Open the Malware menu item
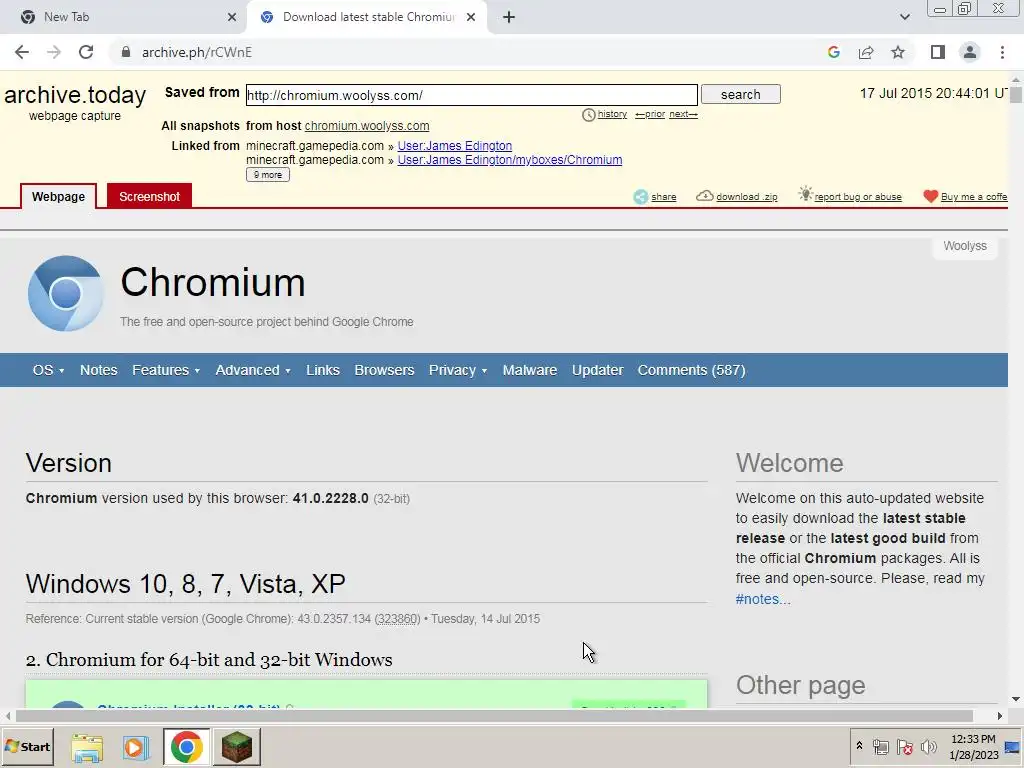 (530, 370)
